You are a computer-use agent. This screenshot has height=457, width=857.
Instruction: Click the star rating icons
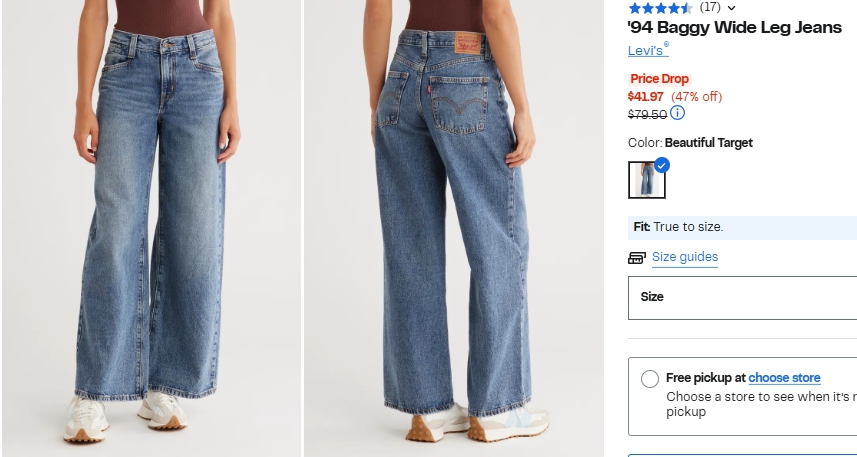point(661,8)
